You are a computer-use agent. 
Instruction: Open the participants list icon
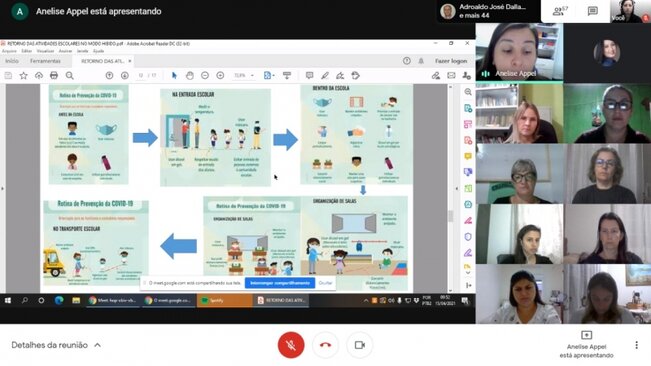click(x=560, y=11)
